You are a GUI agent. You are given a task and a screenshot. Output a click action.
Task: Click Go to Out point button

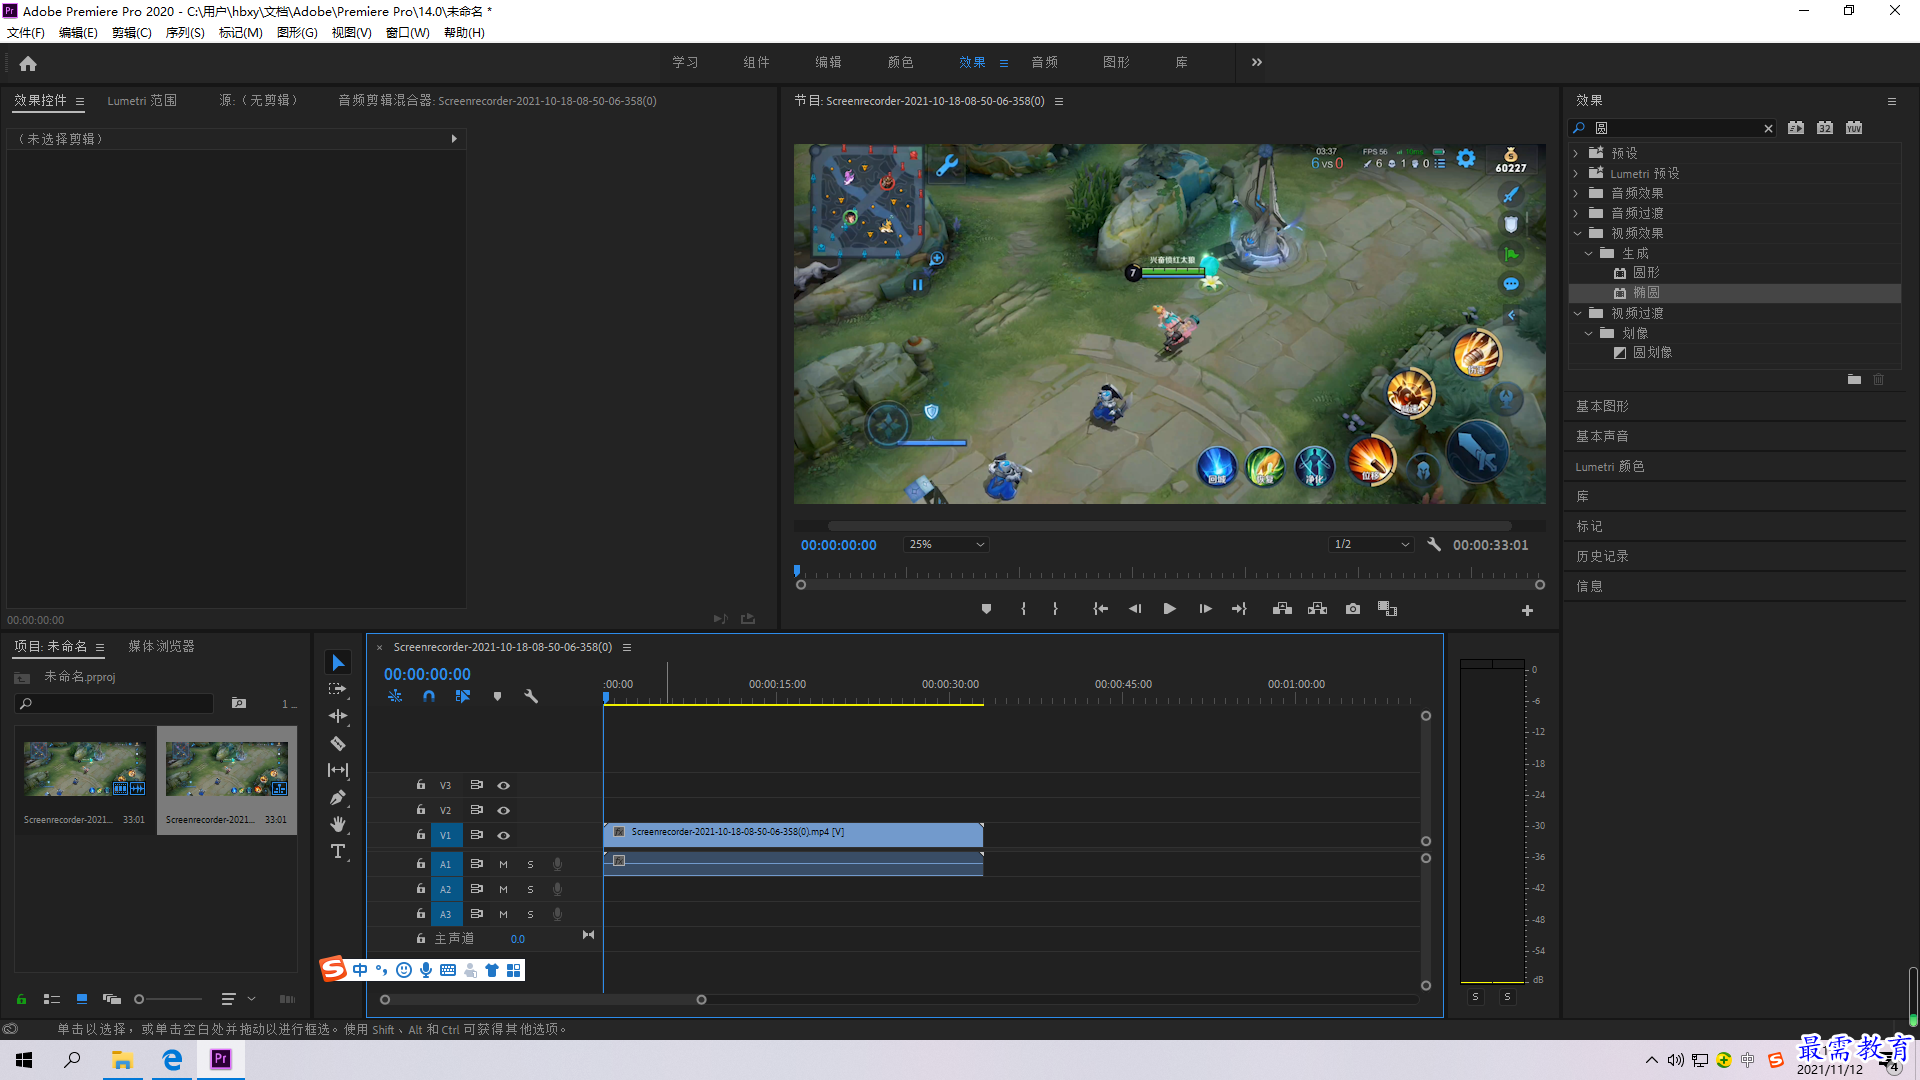pyautogui.click(x=1239, y=609)
